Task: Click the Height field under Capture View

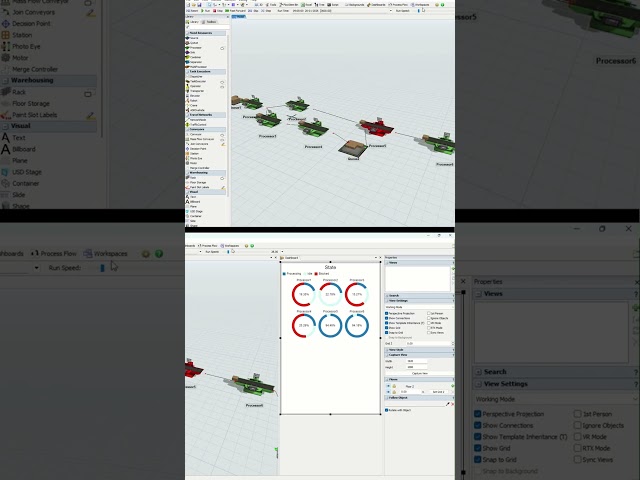Action: 416,367
